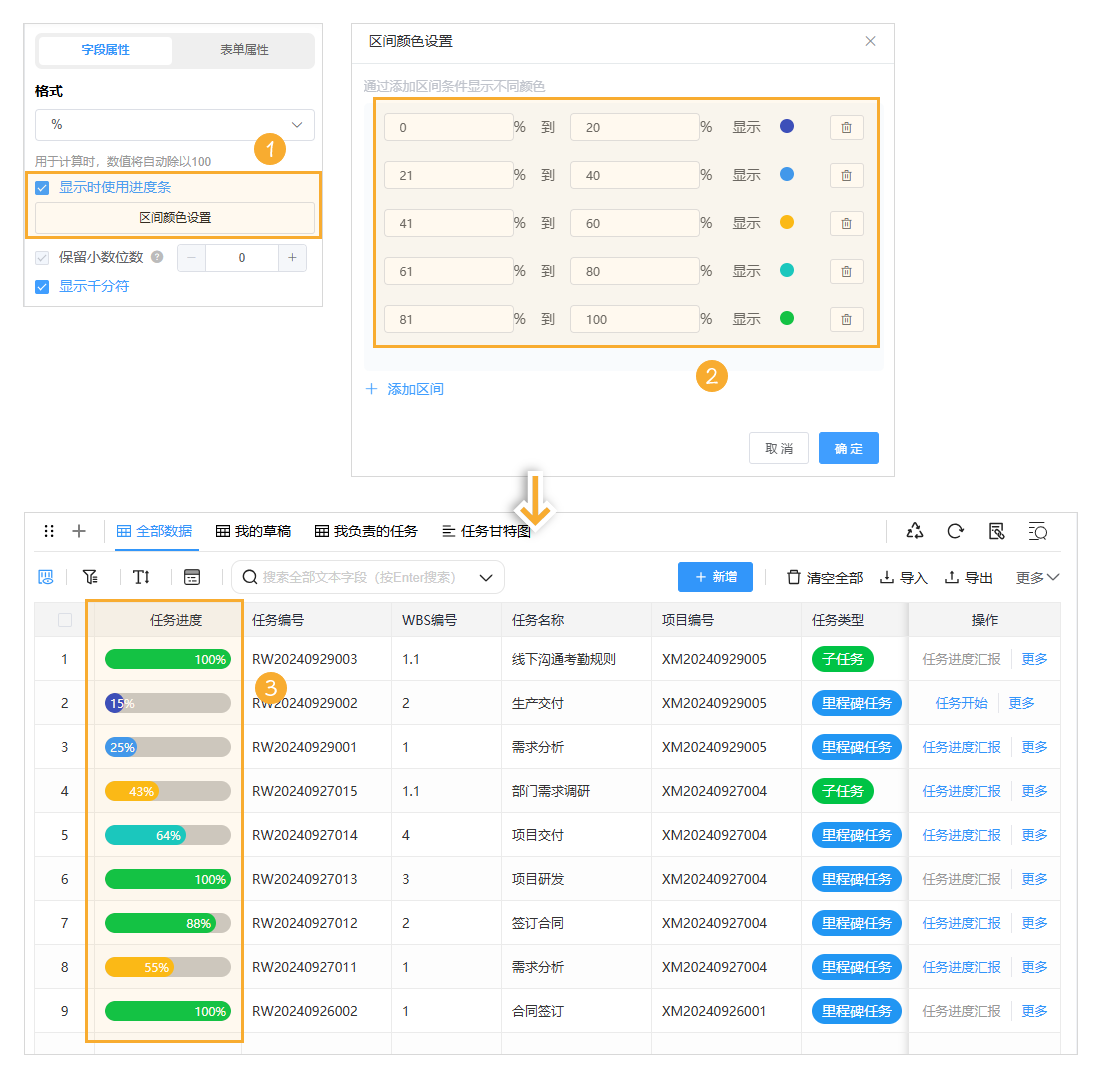Viewport: 1096px width, 1077px height.
Task: Expand the search field dropdown arrow
Action: 486,577
